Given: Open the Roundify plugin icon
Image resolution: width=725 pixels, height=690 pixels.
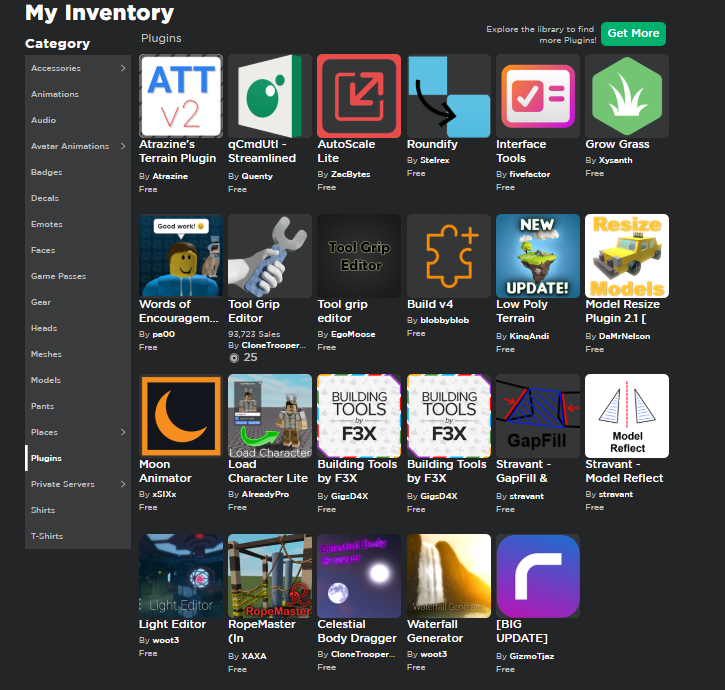Looking at the screenshot, I should 449,96.
